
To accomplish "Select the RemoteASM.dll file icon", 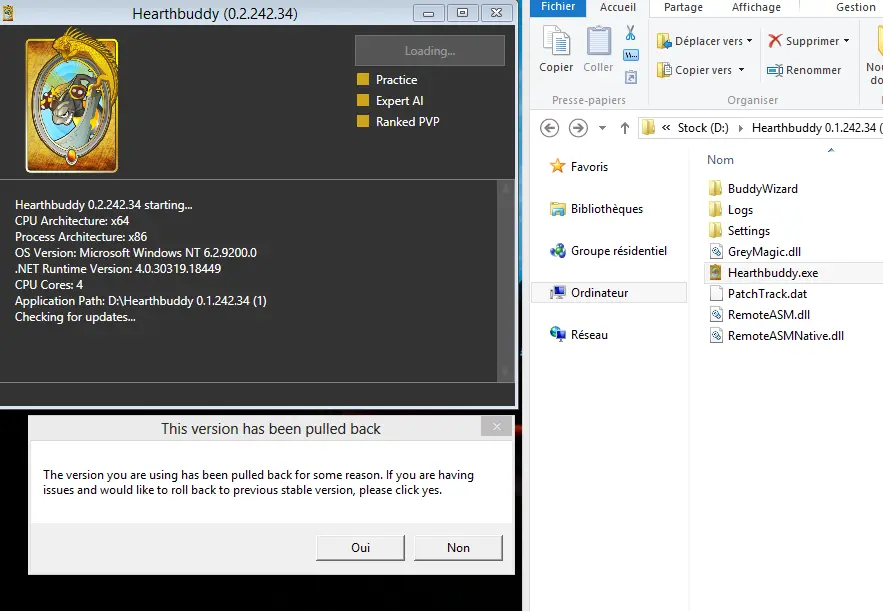I will 716,315.
